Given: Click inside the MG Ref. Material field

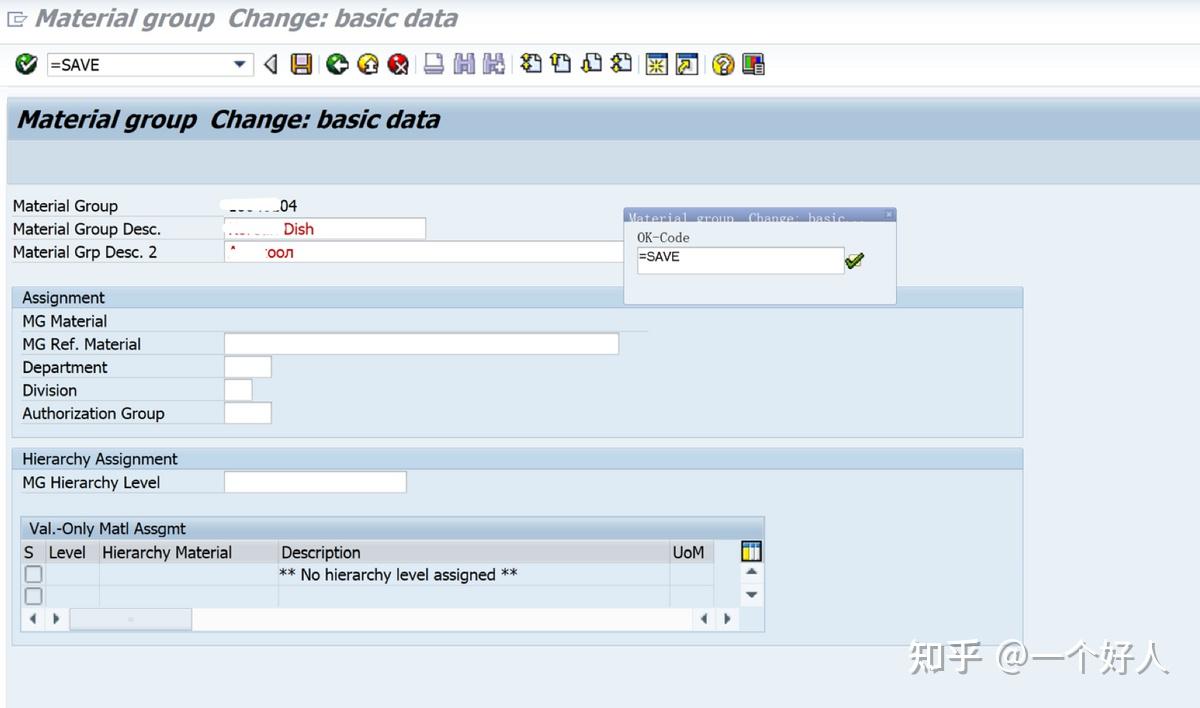Looking at the screenshot, I should 420,343.
